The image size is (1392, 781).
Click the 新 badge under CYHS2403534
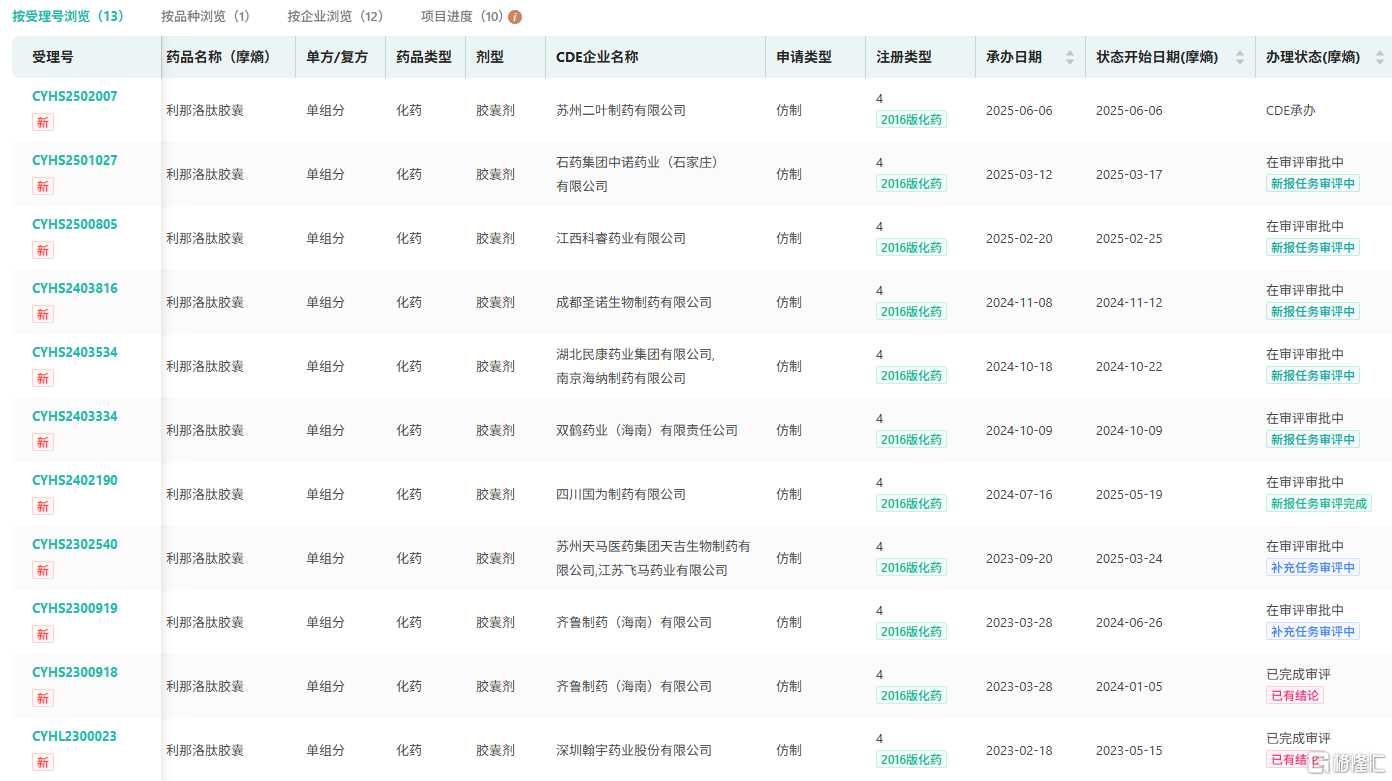click(x=43, y=378)
